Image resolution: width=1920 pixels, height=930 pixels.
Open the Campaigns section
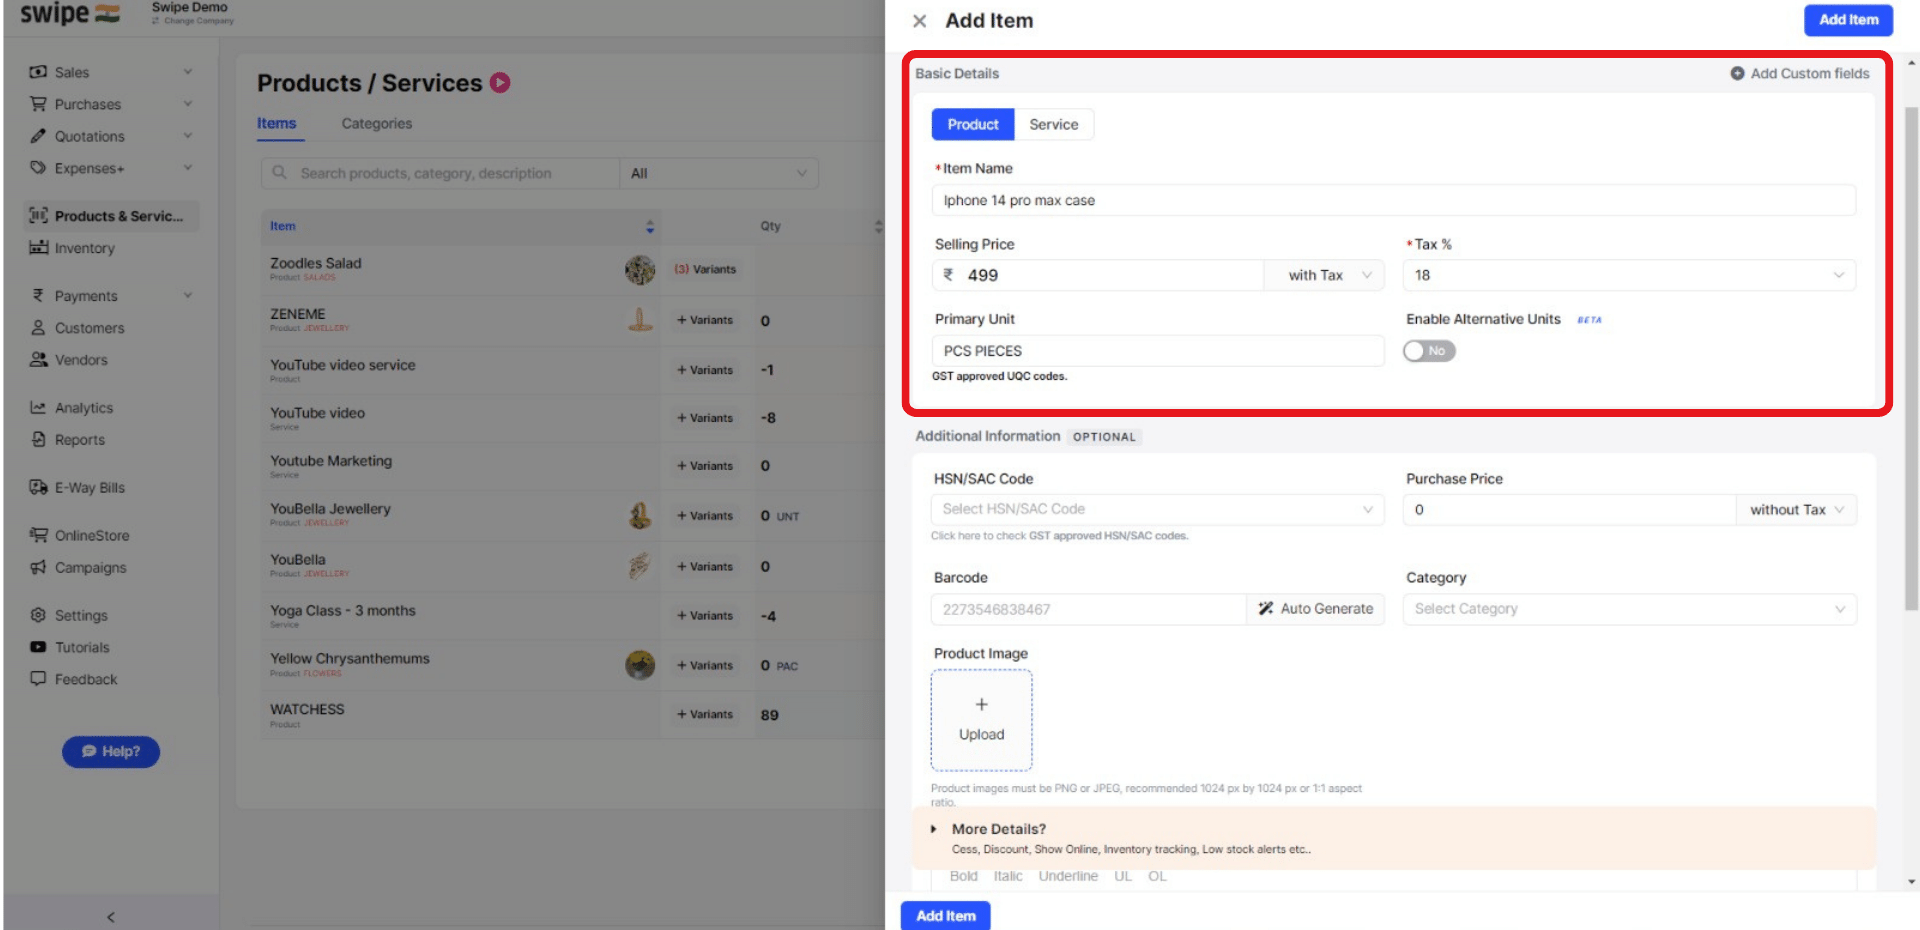[90, 567]
